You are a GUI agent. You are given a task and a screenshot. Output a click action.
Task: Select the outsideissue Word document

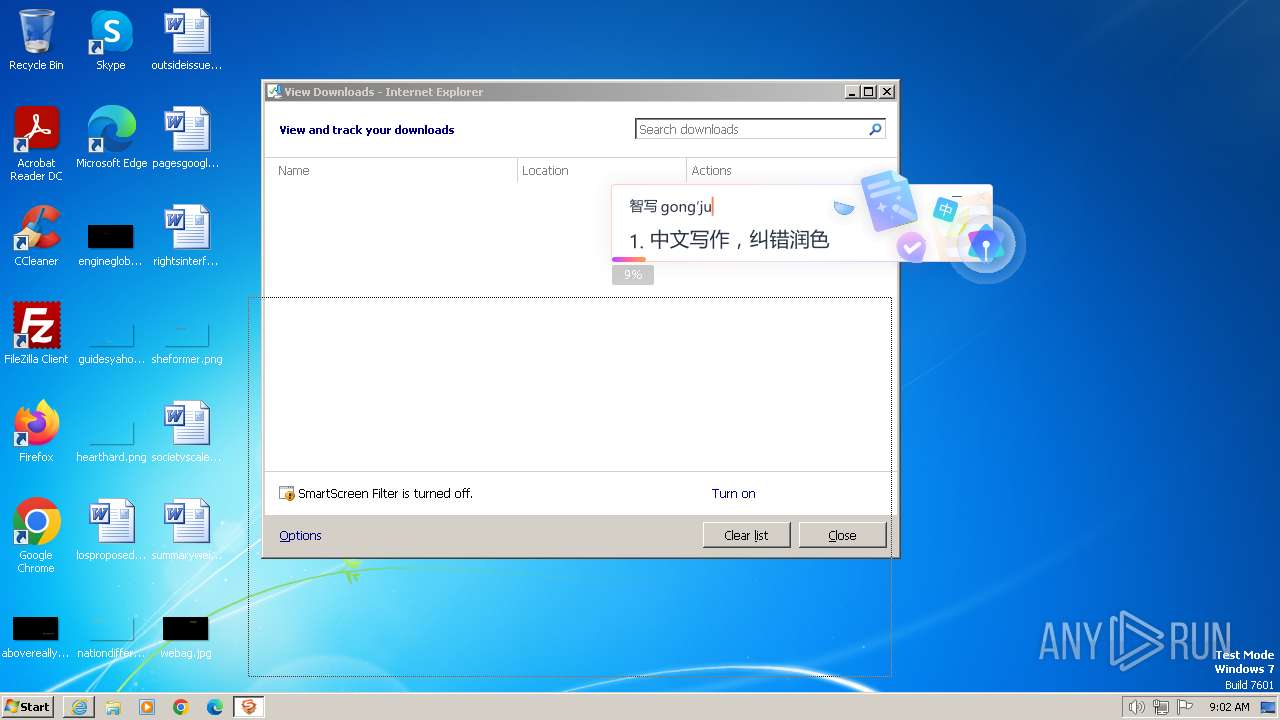pyautogui.click(x=186, y=41)
